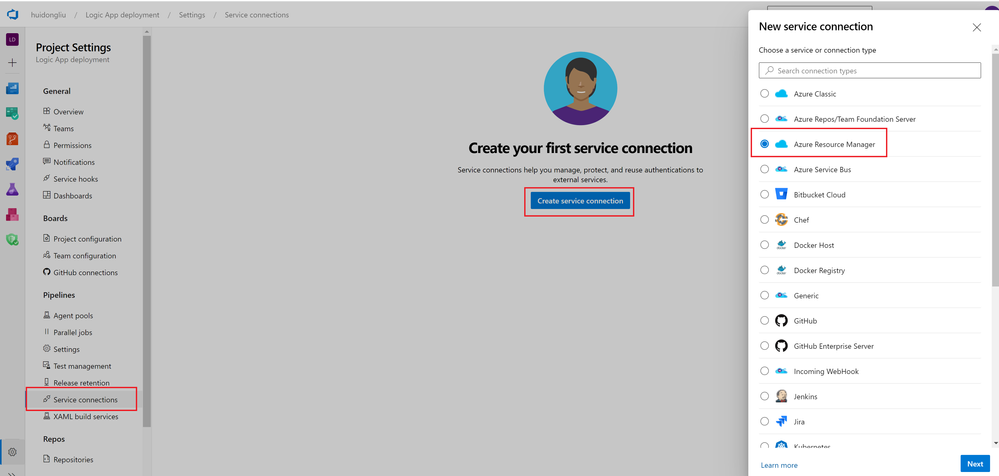Select the Azure Classic radio button
The image size is (999, 476).
tap(765, 94)
